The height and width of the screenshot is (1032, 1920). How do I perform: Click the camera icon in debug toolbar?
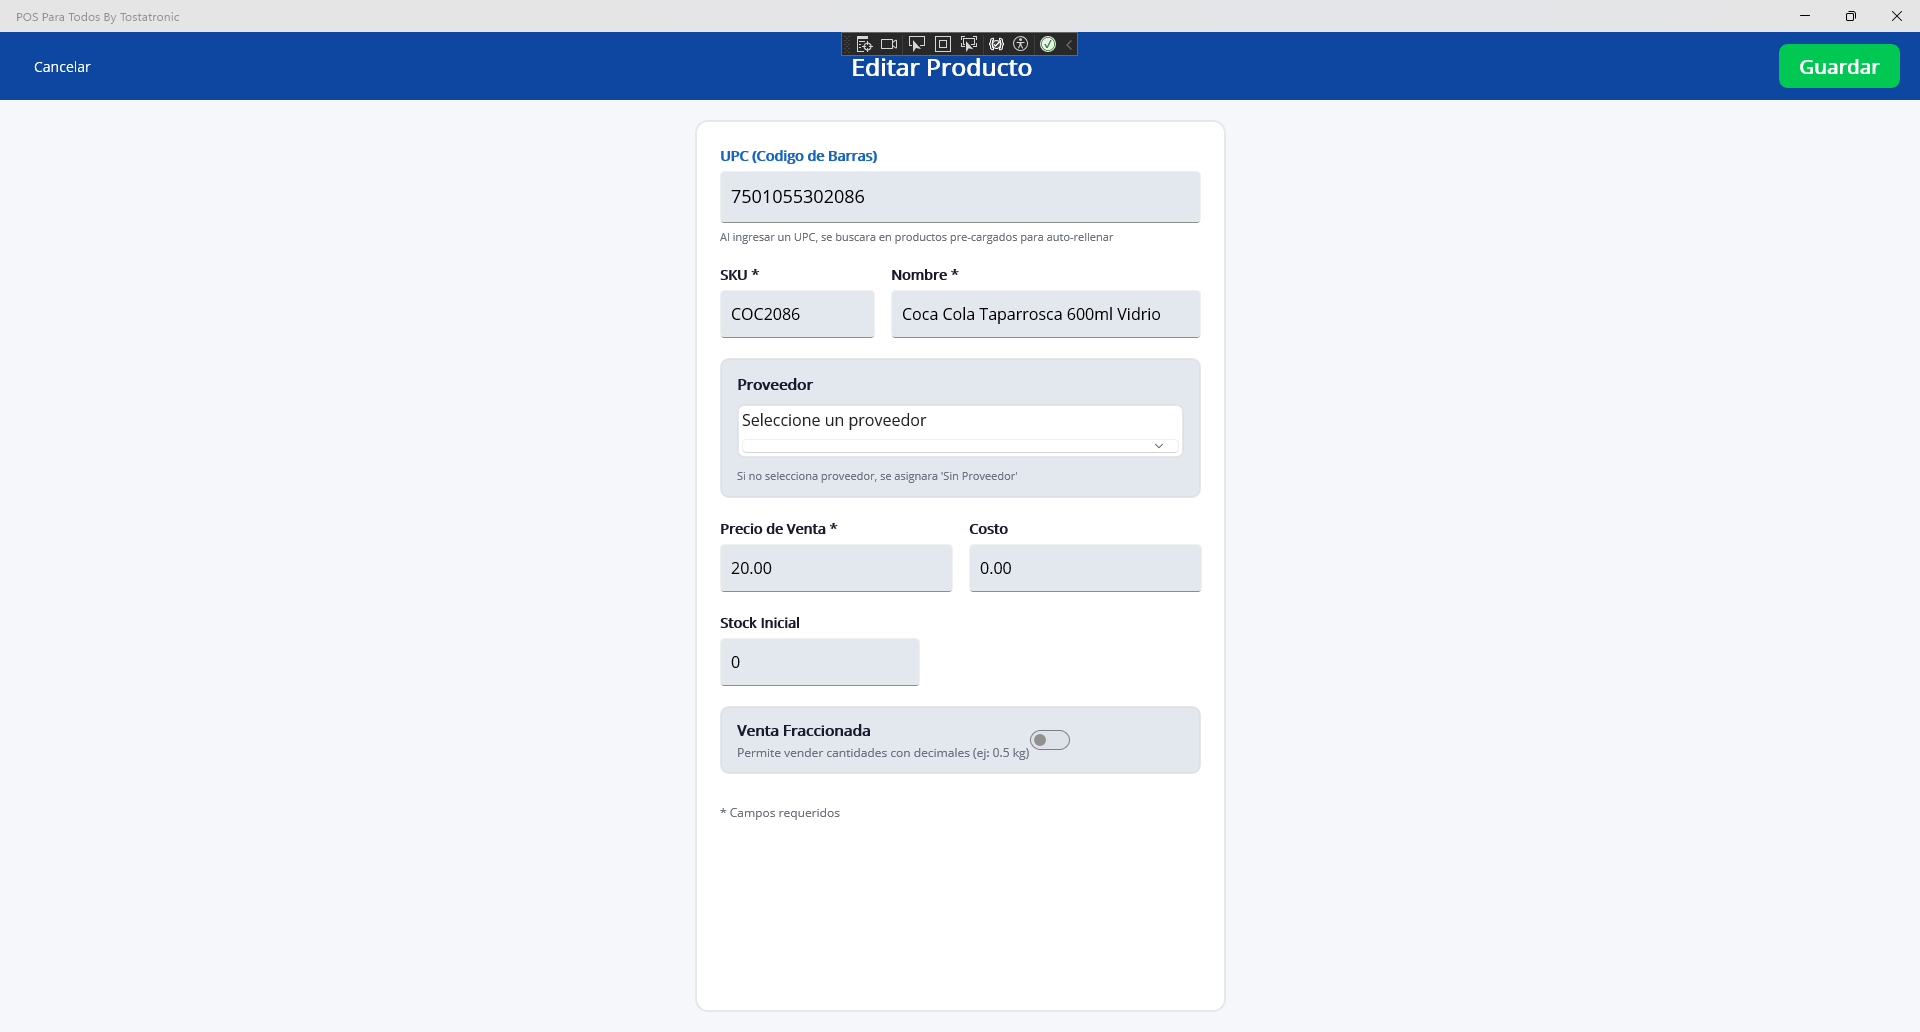click(889, 44)
